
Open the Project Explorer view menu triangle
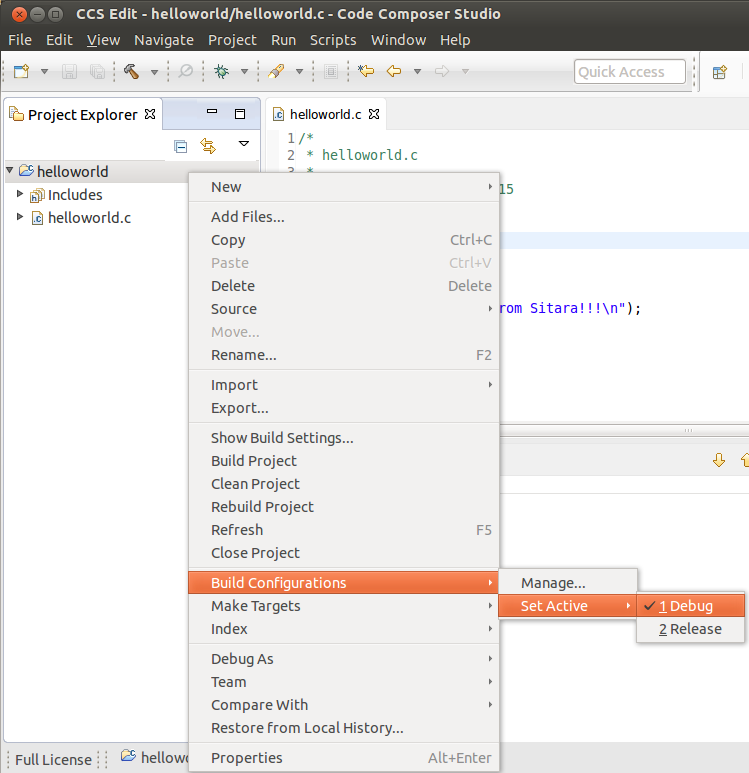pos(244,143)
